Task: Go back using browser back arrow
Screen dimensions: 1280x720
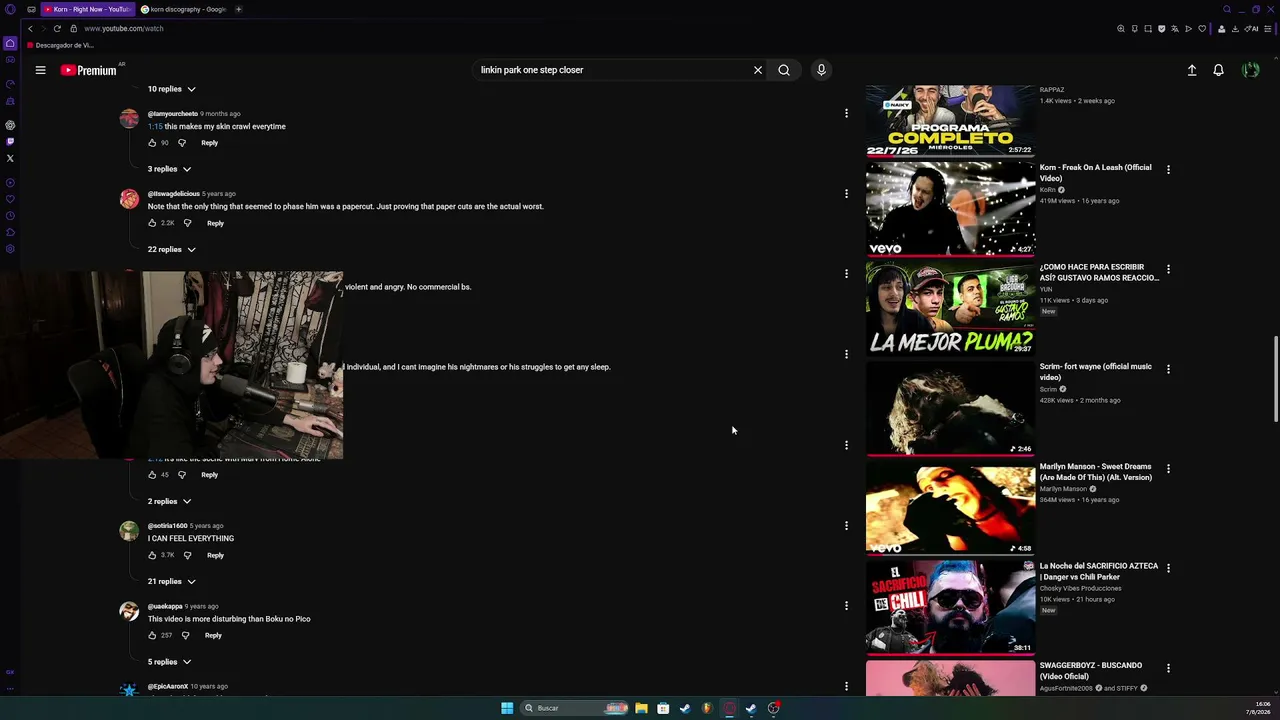Action: pyautogui.click(x=30, y=28)
